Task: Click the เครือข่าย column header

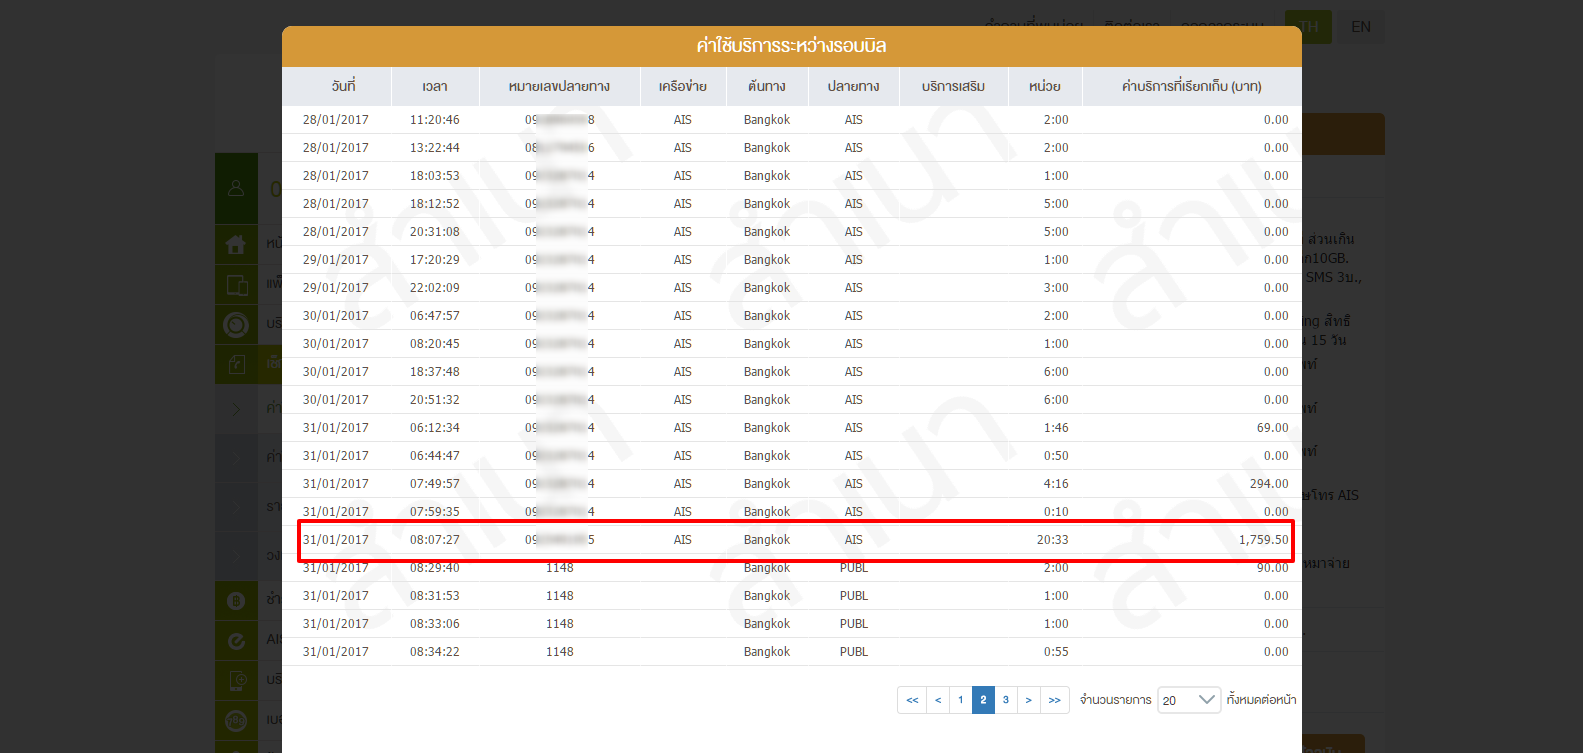Action: pos(683,86)
